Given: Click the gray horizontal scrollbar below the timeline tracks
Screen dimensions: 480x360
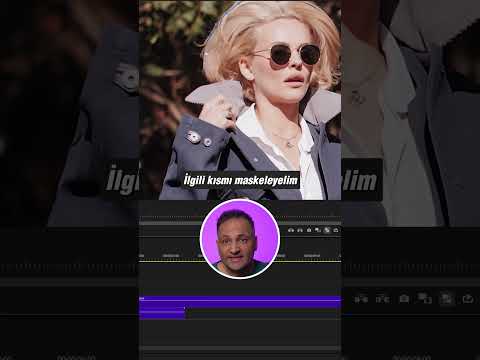Looking at the screenshot, I should [240, 349].
